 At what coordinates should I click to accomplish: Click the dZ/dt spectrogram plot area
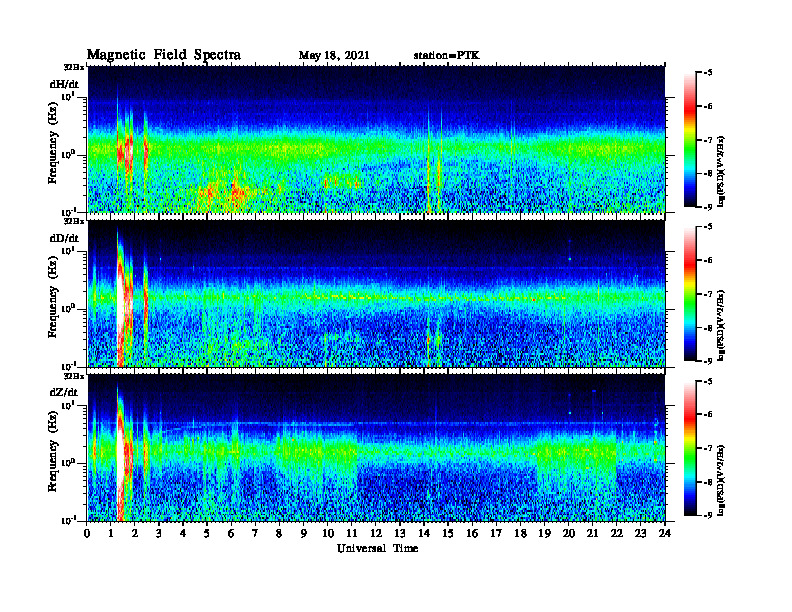point(376,448)
